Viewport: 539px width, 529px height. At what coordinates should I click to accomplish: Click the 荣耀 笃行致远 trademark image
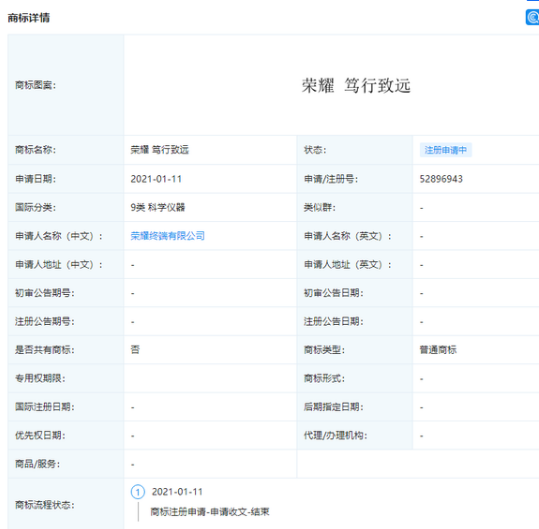pyautogui.click(x=356, y=85)
